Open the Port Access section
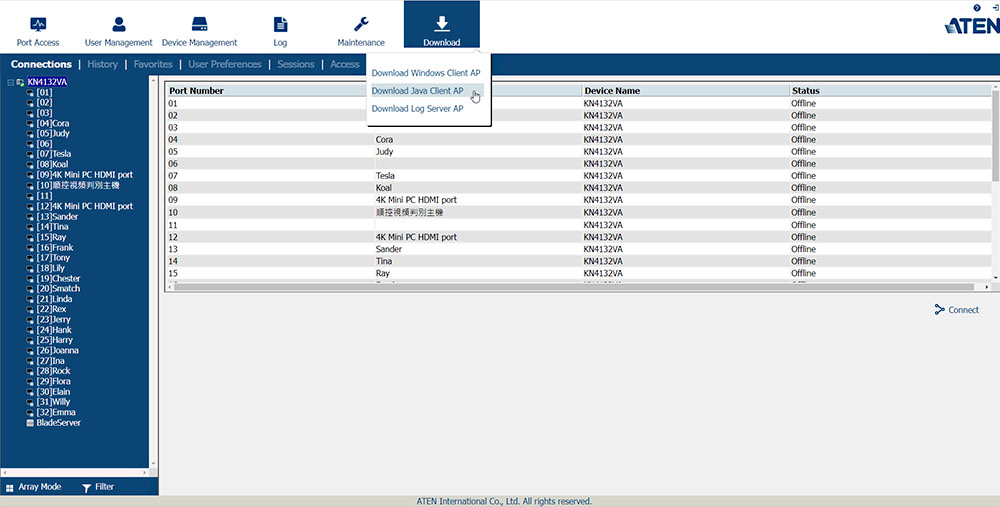This screenshot has height=507, width=1000. tap(38, 30)
